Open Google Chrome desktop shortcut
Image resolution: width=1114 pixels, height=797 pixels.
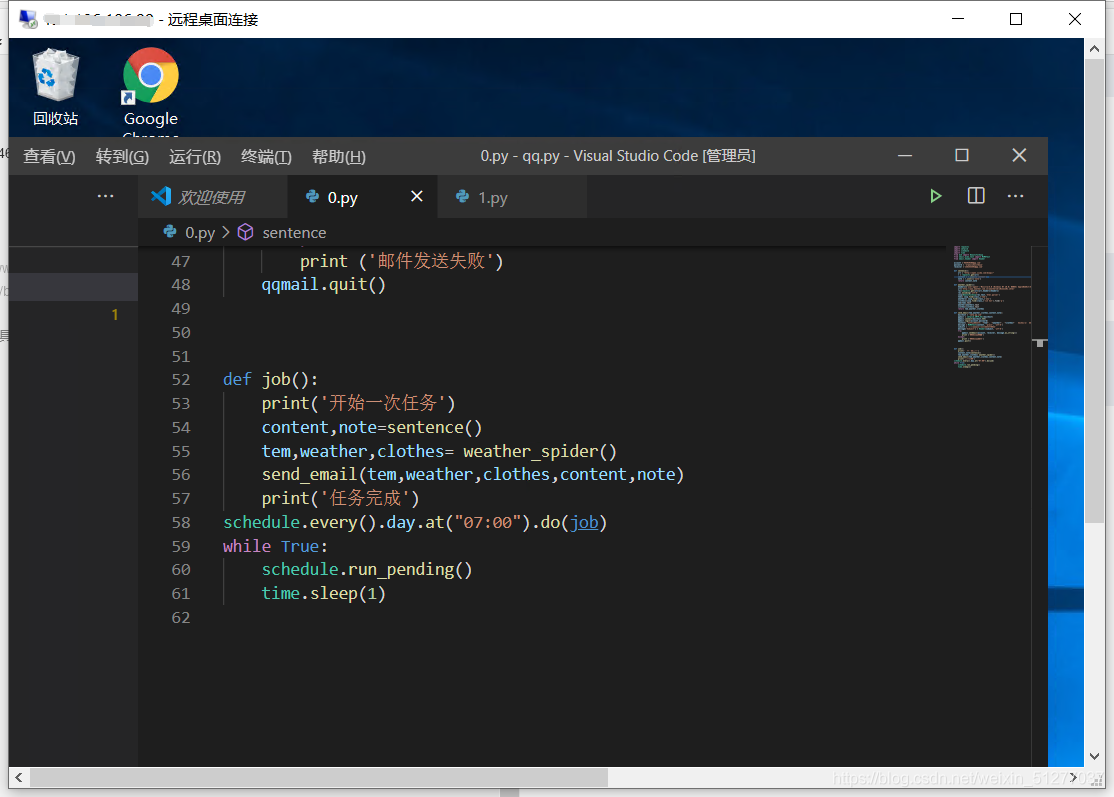tap(151, 91)
